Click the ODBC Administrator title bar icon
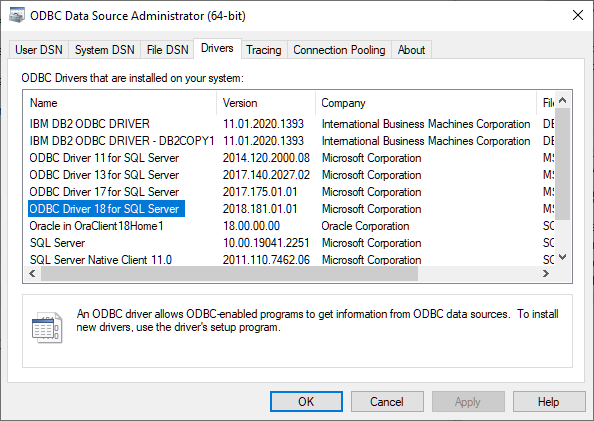 point(17,16)
